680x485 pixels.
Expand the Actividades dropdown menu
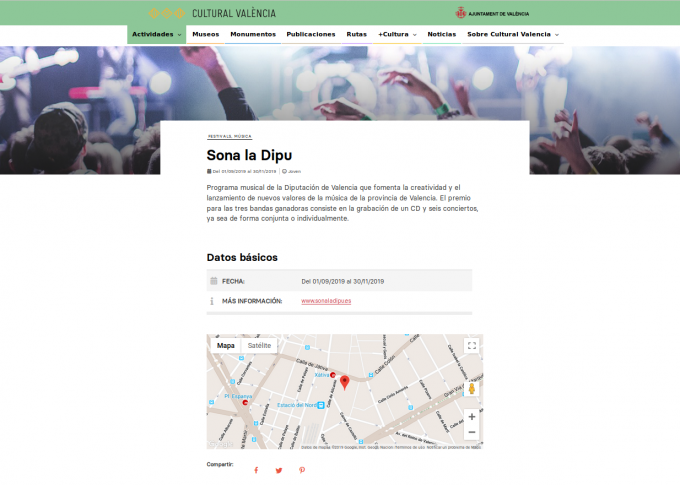point(157,34)
